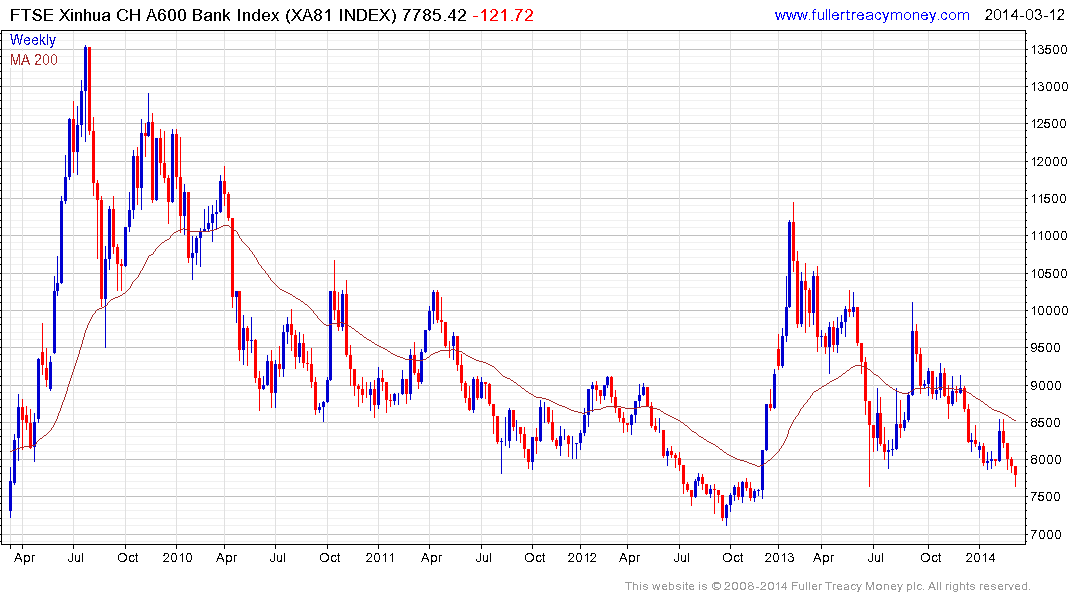
Task: Click the 10000 price axis label
Action: click(x=1049, y=311)
